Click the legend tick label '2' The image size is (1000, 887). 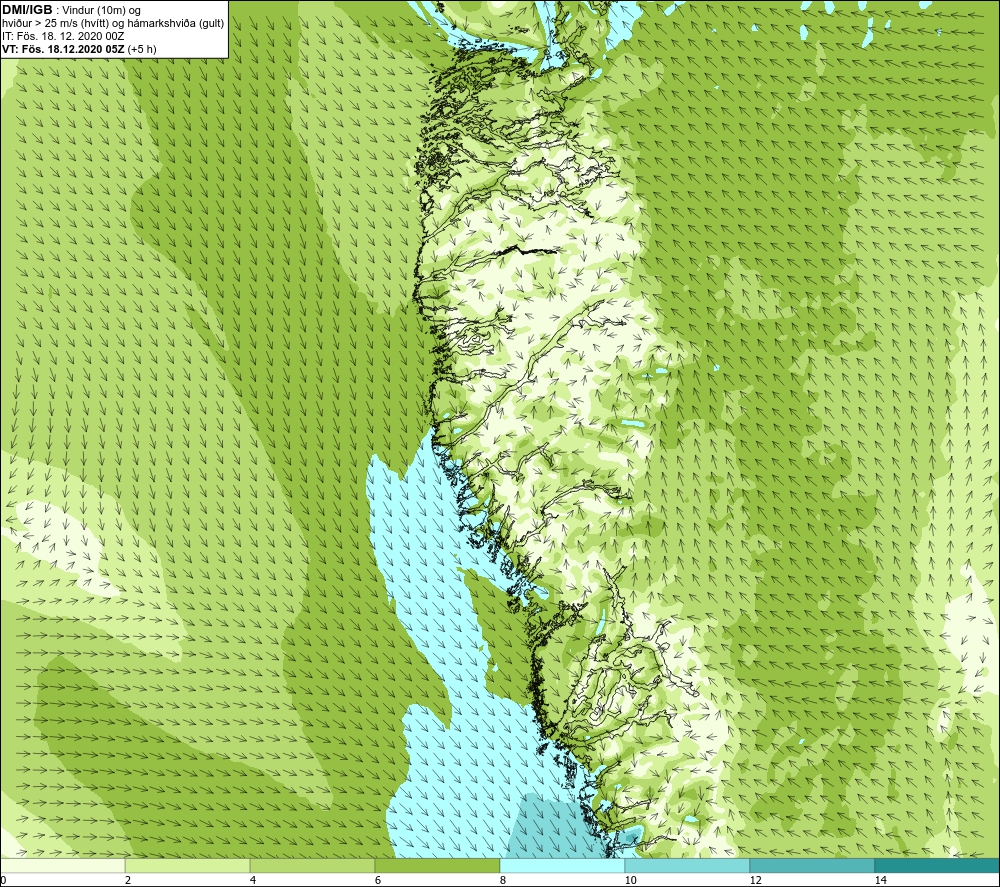click(128, 880)
